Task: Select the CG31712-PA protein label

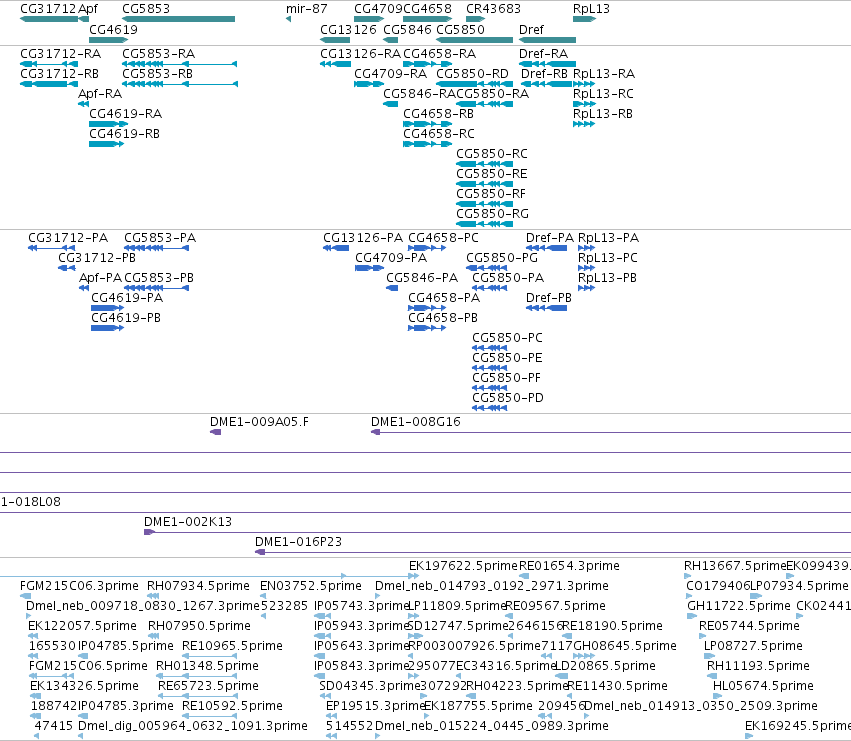Action: [68, 238]
